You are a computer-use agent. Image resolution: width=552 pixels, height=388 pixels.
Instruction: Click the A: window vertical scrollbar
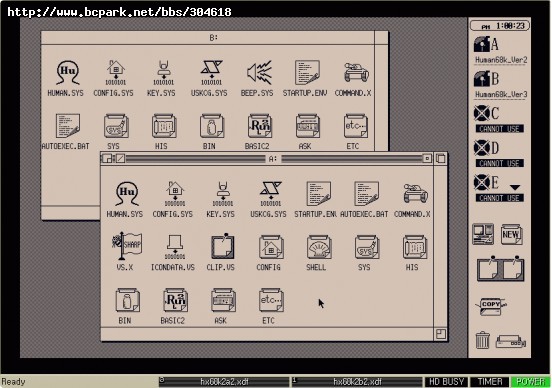click(x=441, y=246)
